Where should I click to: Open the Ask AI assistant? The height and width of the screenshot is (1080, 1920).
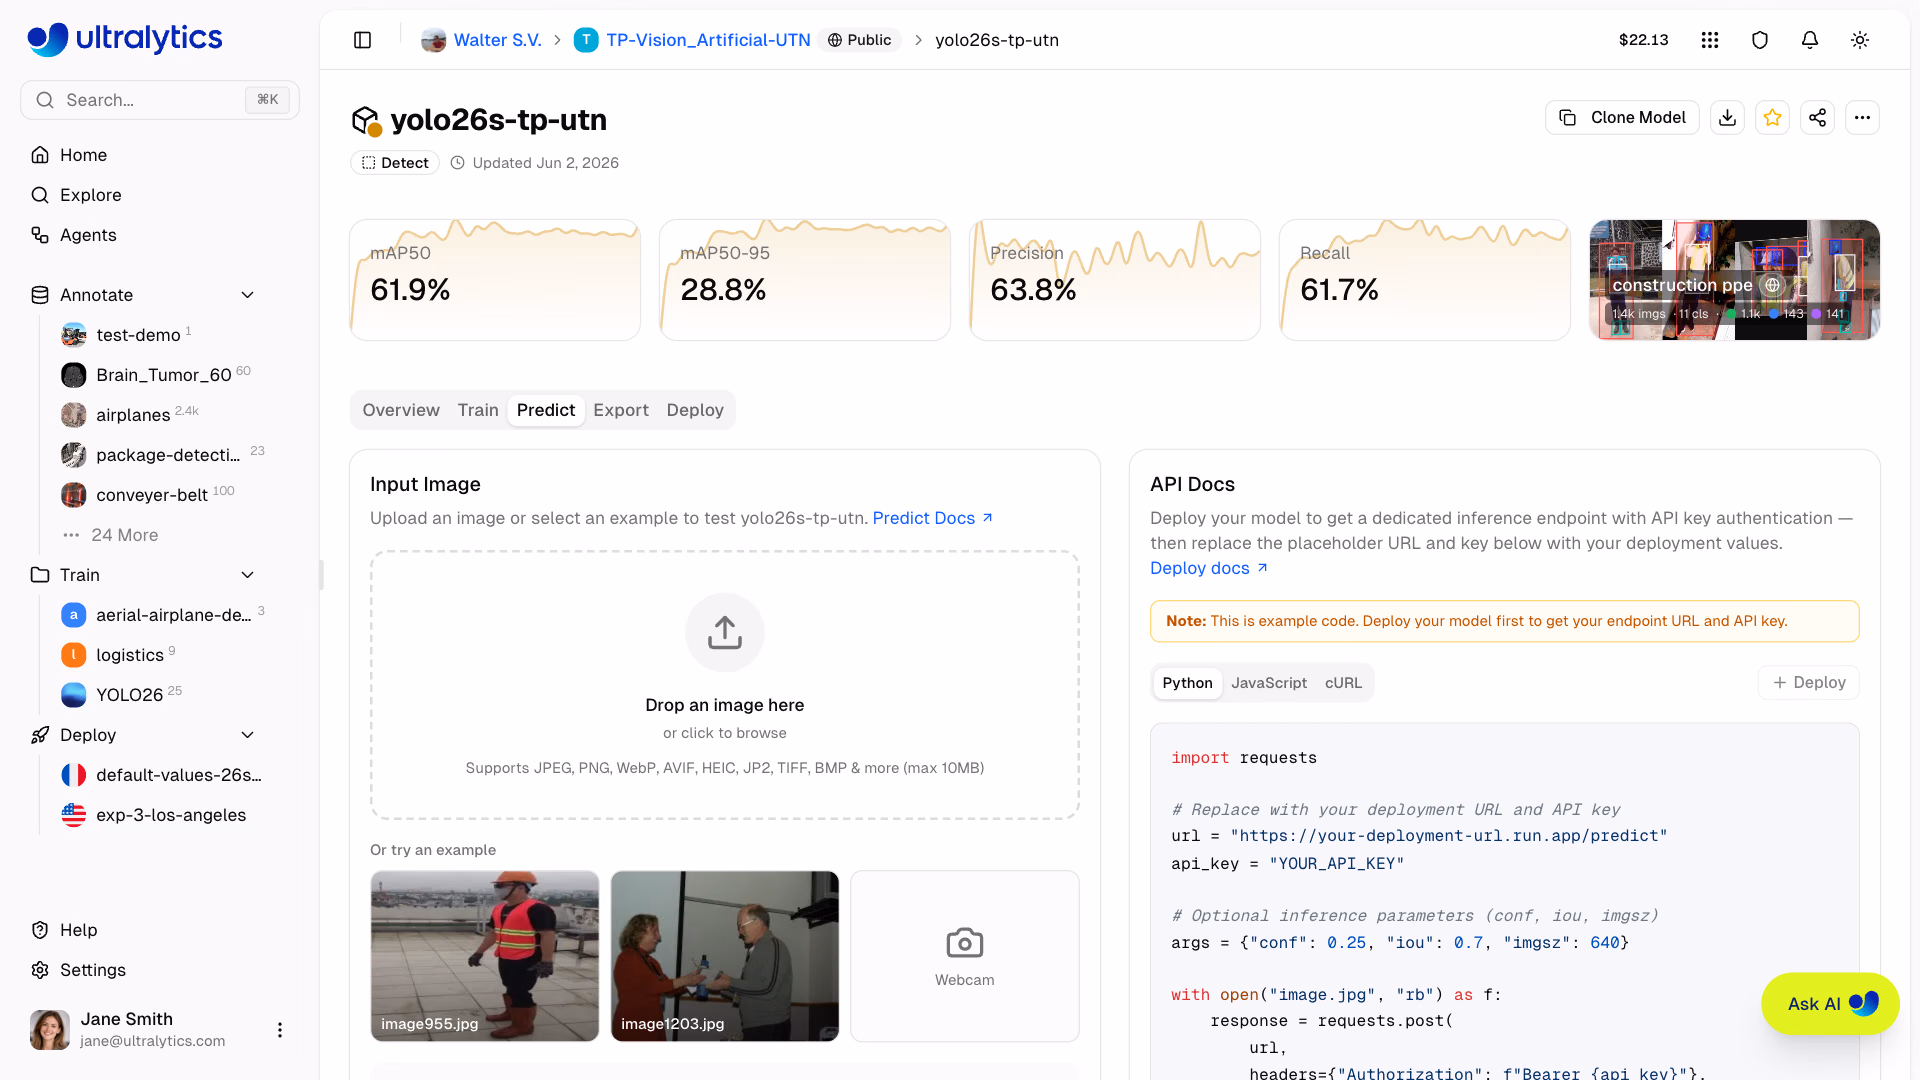tap(1830, 1004)
